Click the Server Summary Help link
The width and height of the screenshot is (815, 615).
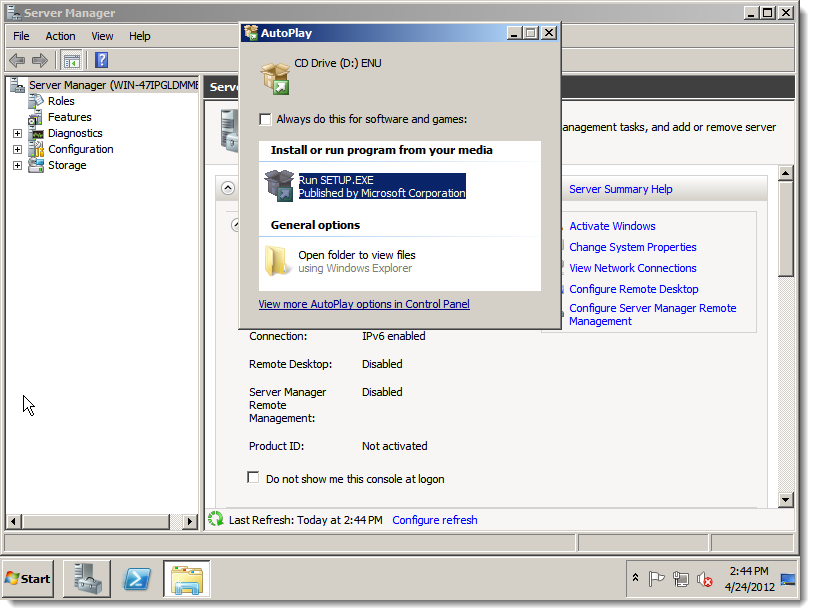tap(621, 189)
